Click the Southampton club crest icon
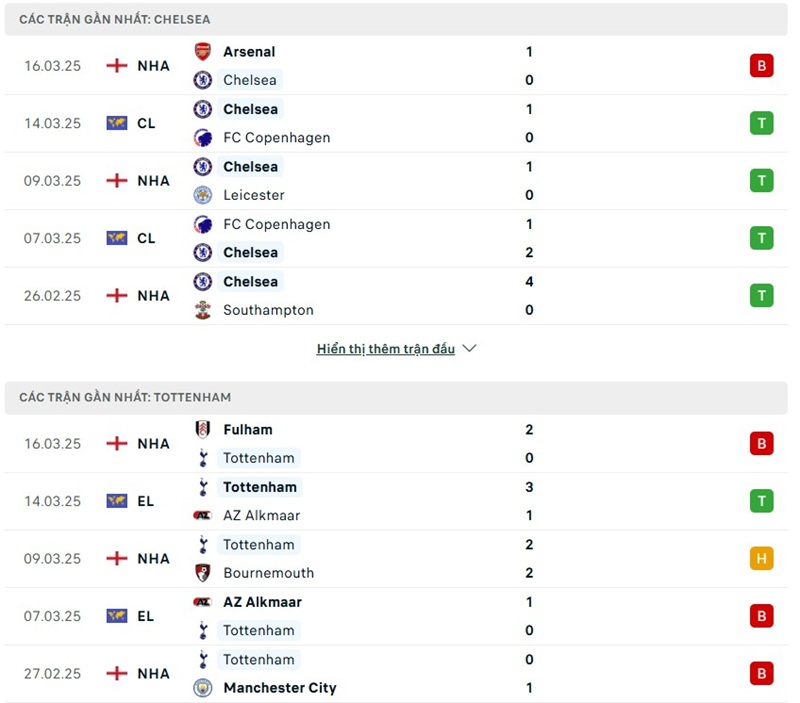 203,310
